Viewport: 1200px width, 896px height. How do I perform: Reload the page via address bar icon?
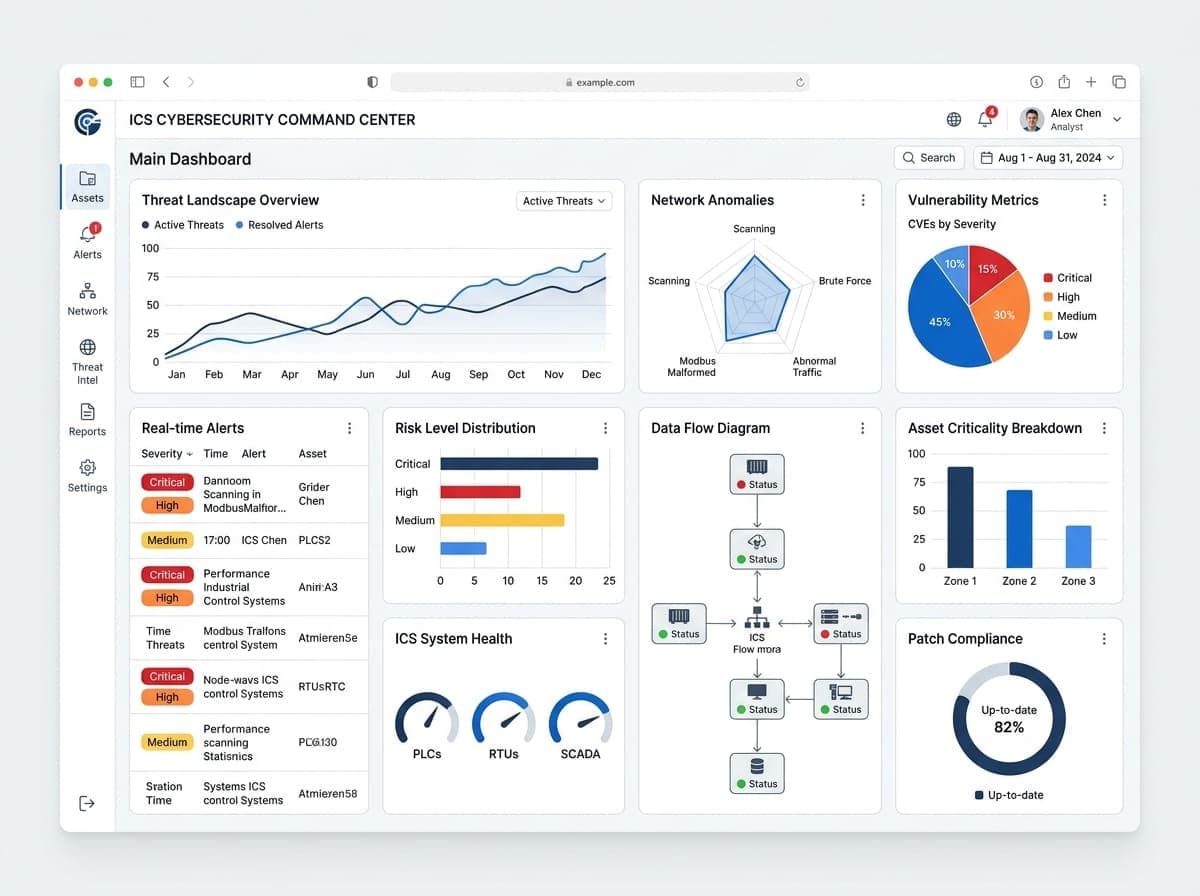800,83
